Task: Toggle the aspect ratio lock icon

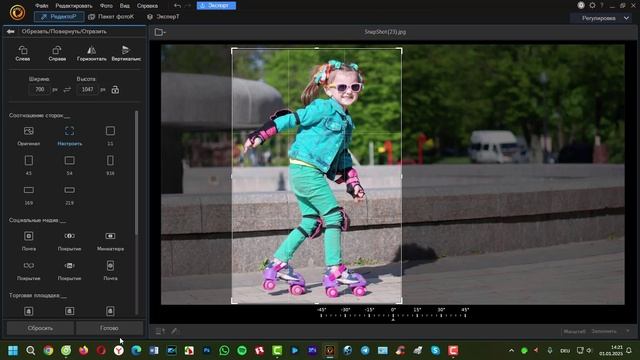Action: coord(115,90)
